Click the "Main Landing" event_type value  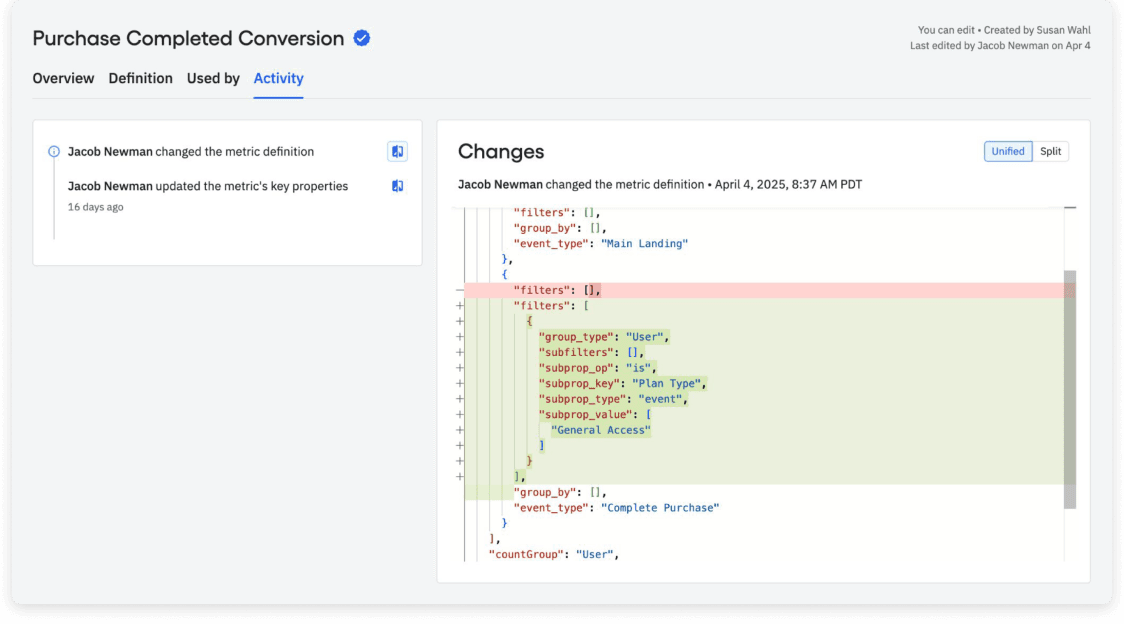(x=646, y=243)
